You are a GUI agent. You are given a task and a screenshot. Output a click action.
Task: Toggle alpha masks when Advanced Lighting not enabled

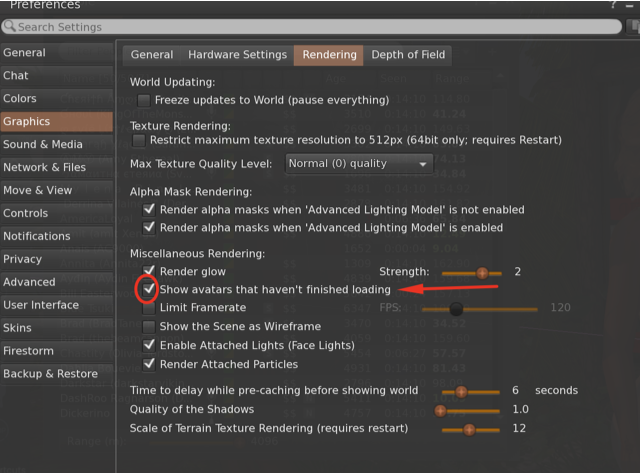(149, 210)
